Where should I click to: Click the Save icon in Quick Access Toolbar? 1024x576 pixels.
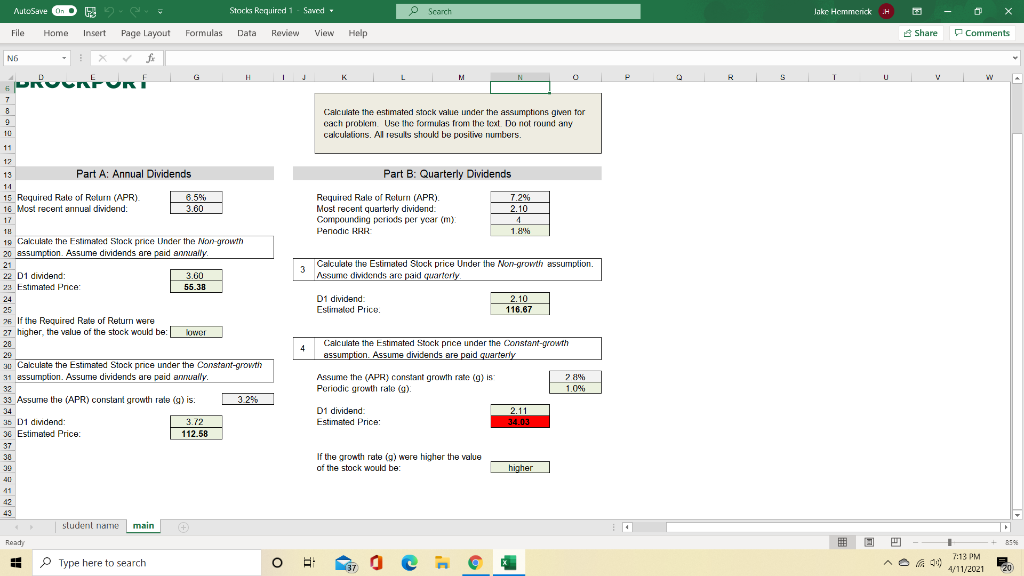coord(90,11)
